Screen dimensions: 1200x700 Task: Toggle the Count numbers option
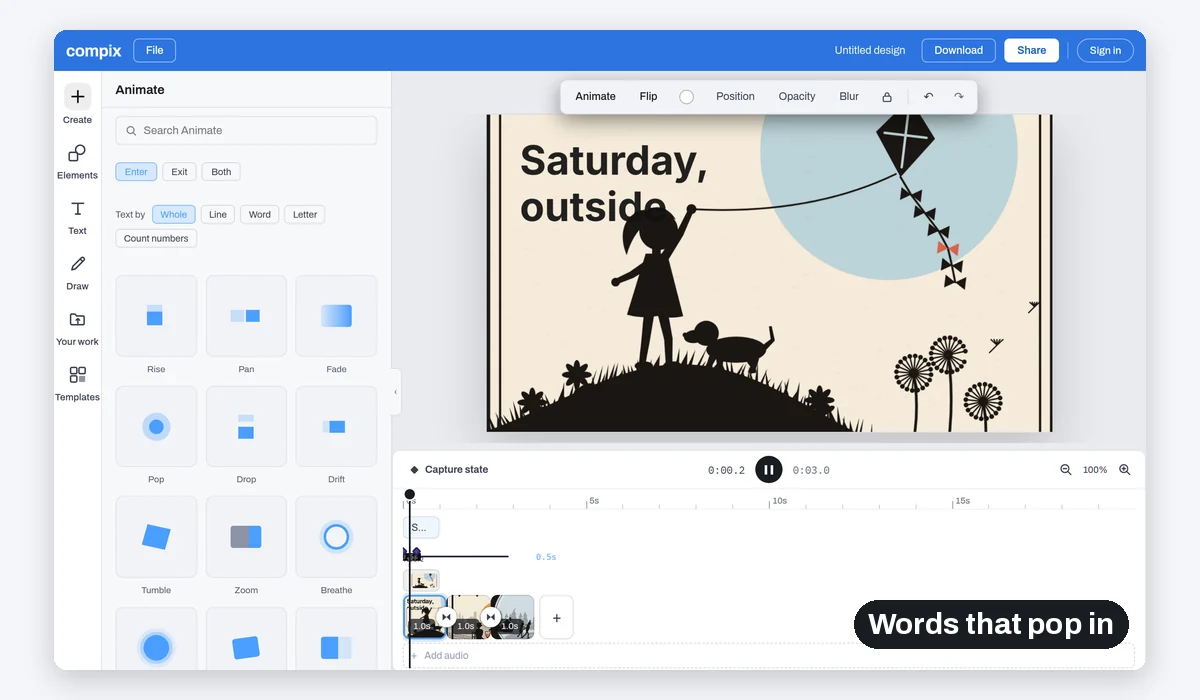click(x=156, y=238)
